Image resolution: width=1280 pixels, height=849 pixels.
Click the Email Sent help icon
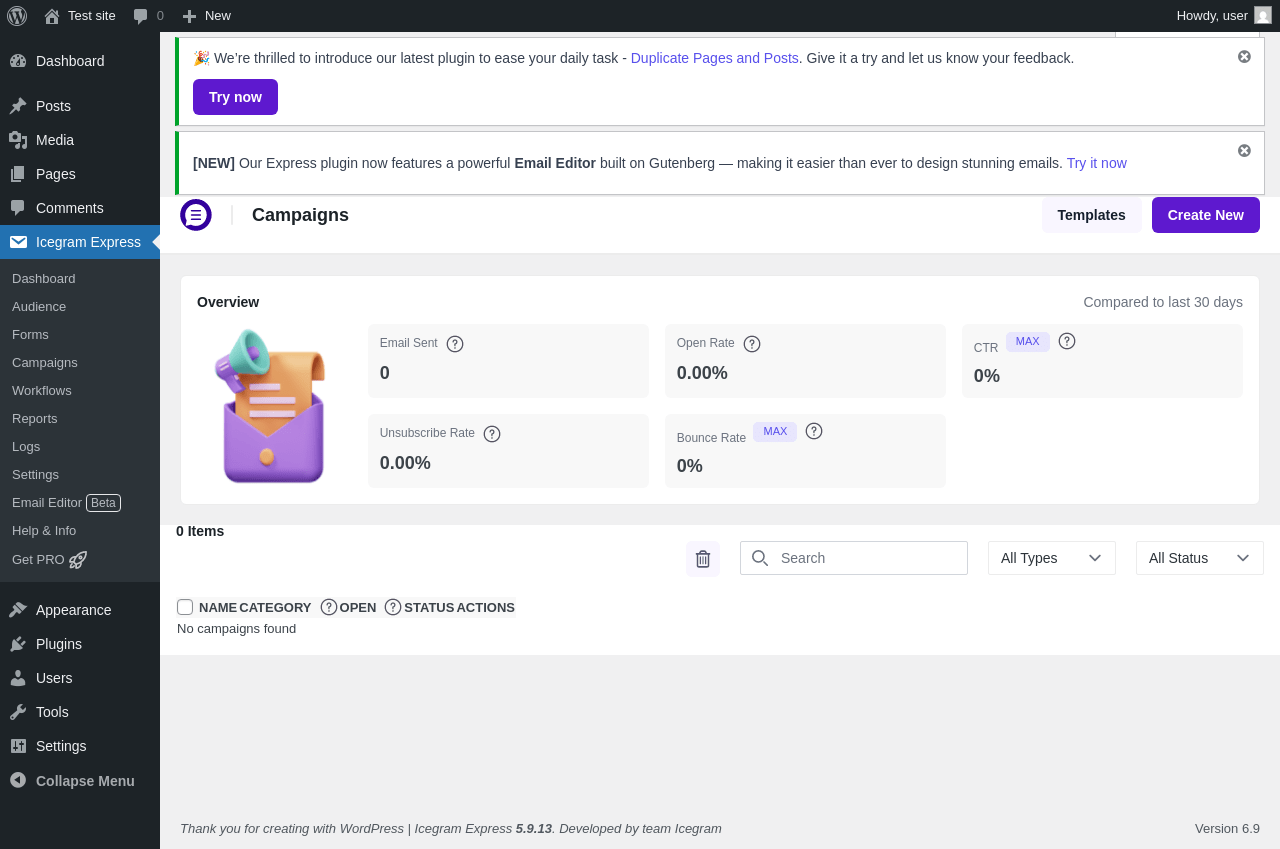click(x=455, y=344)
